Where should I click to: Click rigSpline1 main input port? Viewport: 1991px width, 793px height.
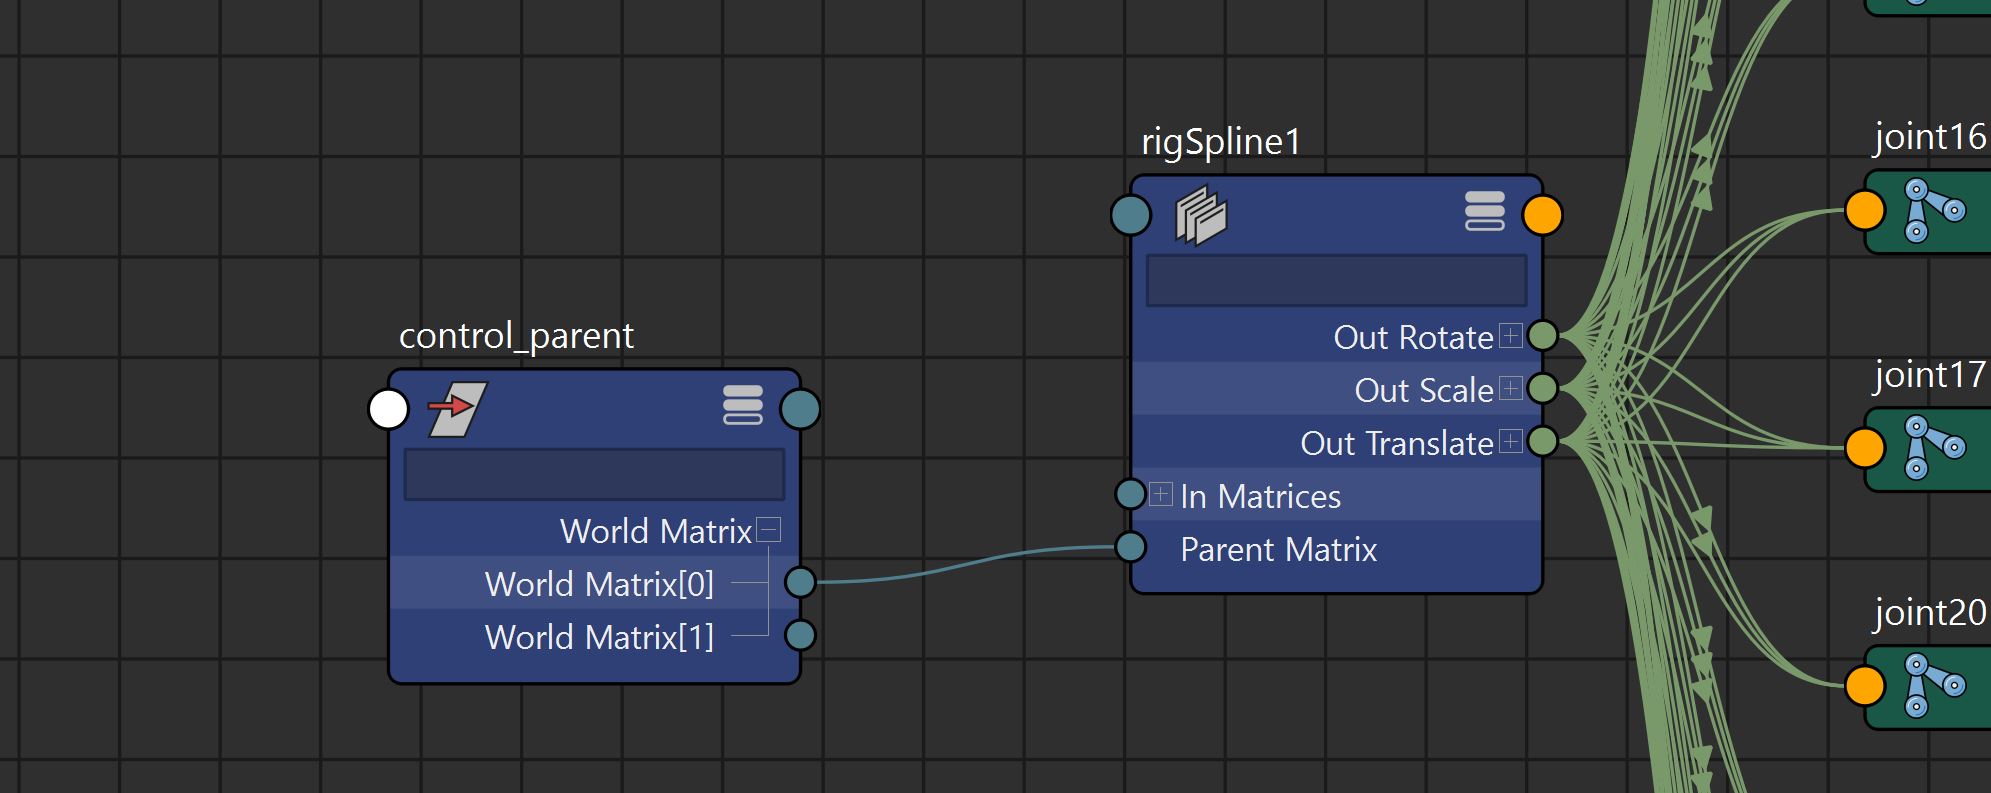[x=1131, y=215]
